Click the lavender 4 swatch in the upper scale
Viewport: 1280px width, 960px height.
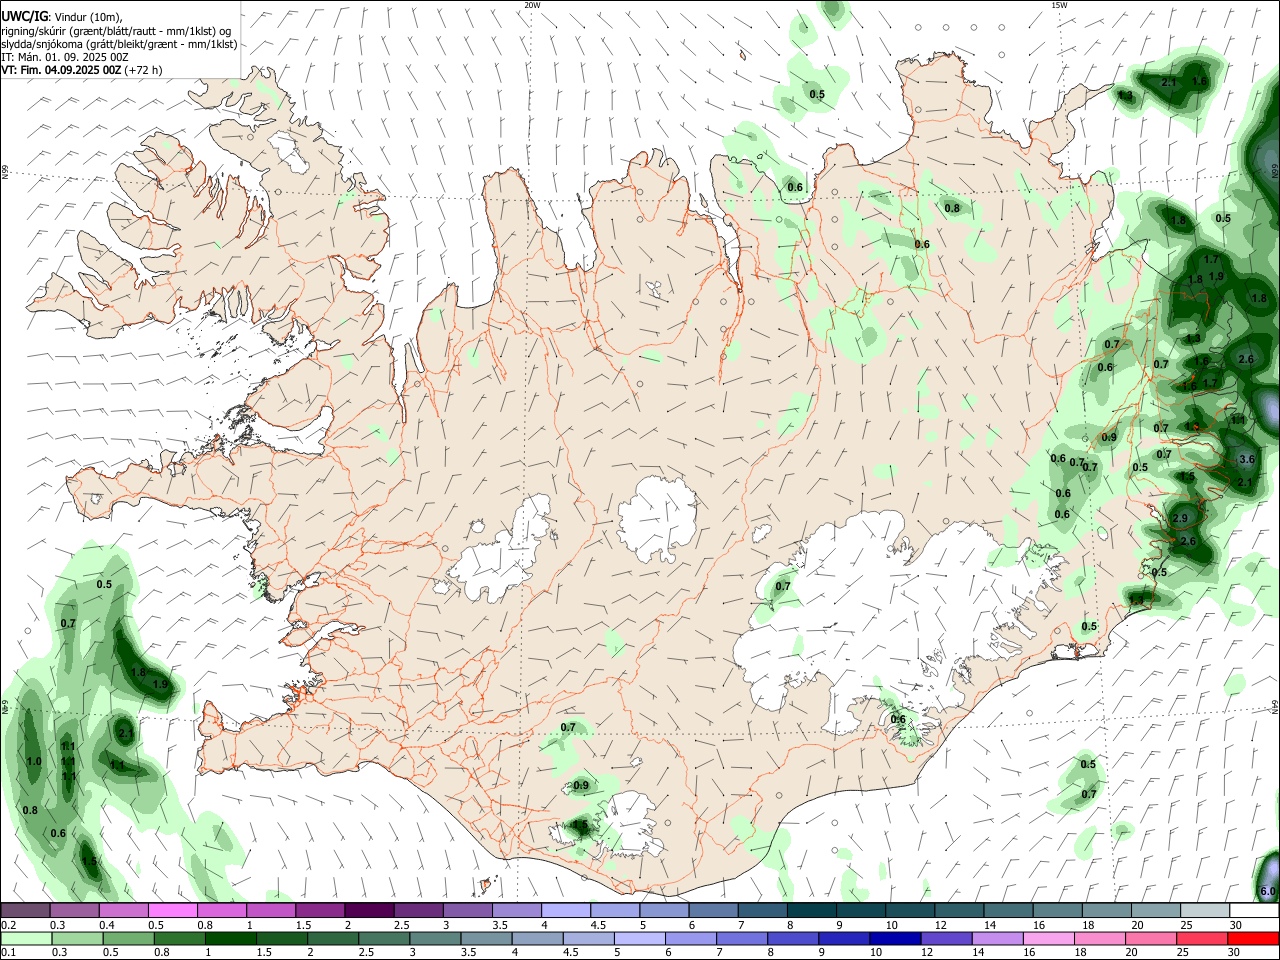[565, 910]
